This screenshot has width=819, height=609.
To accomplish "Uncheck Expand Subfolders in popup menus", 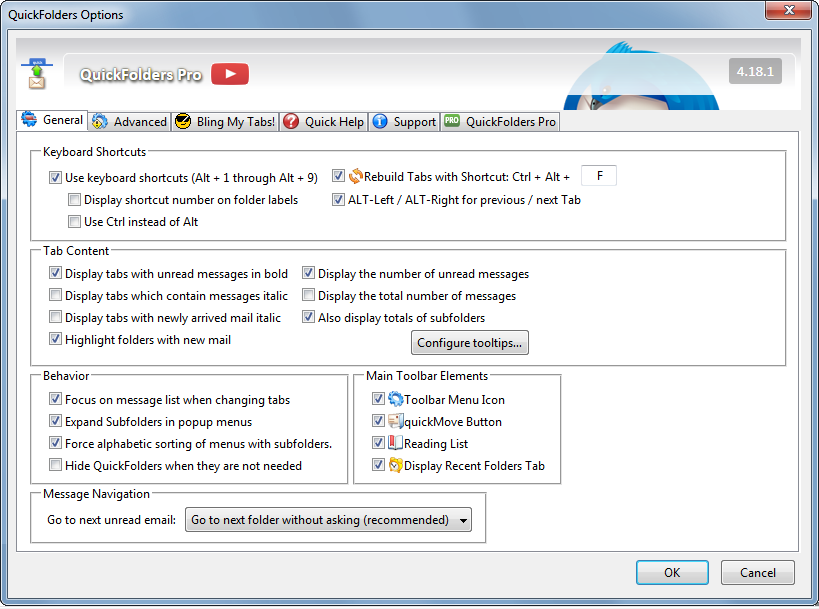I will click(x=55, y=420).
